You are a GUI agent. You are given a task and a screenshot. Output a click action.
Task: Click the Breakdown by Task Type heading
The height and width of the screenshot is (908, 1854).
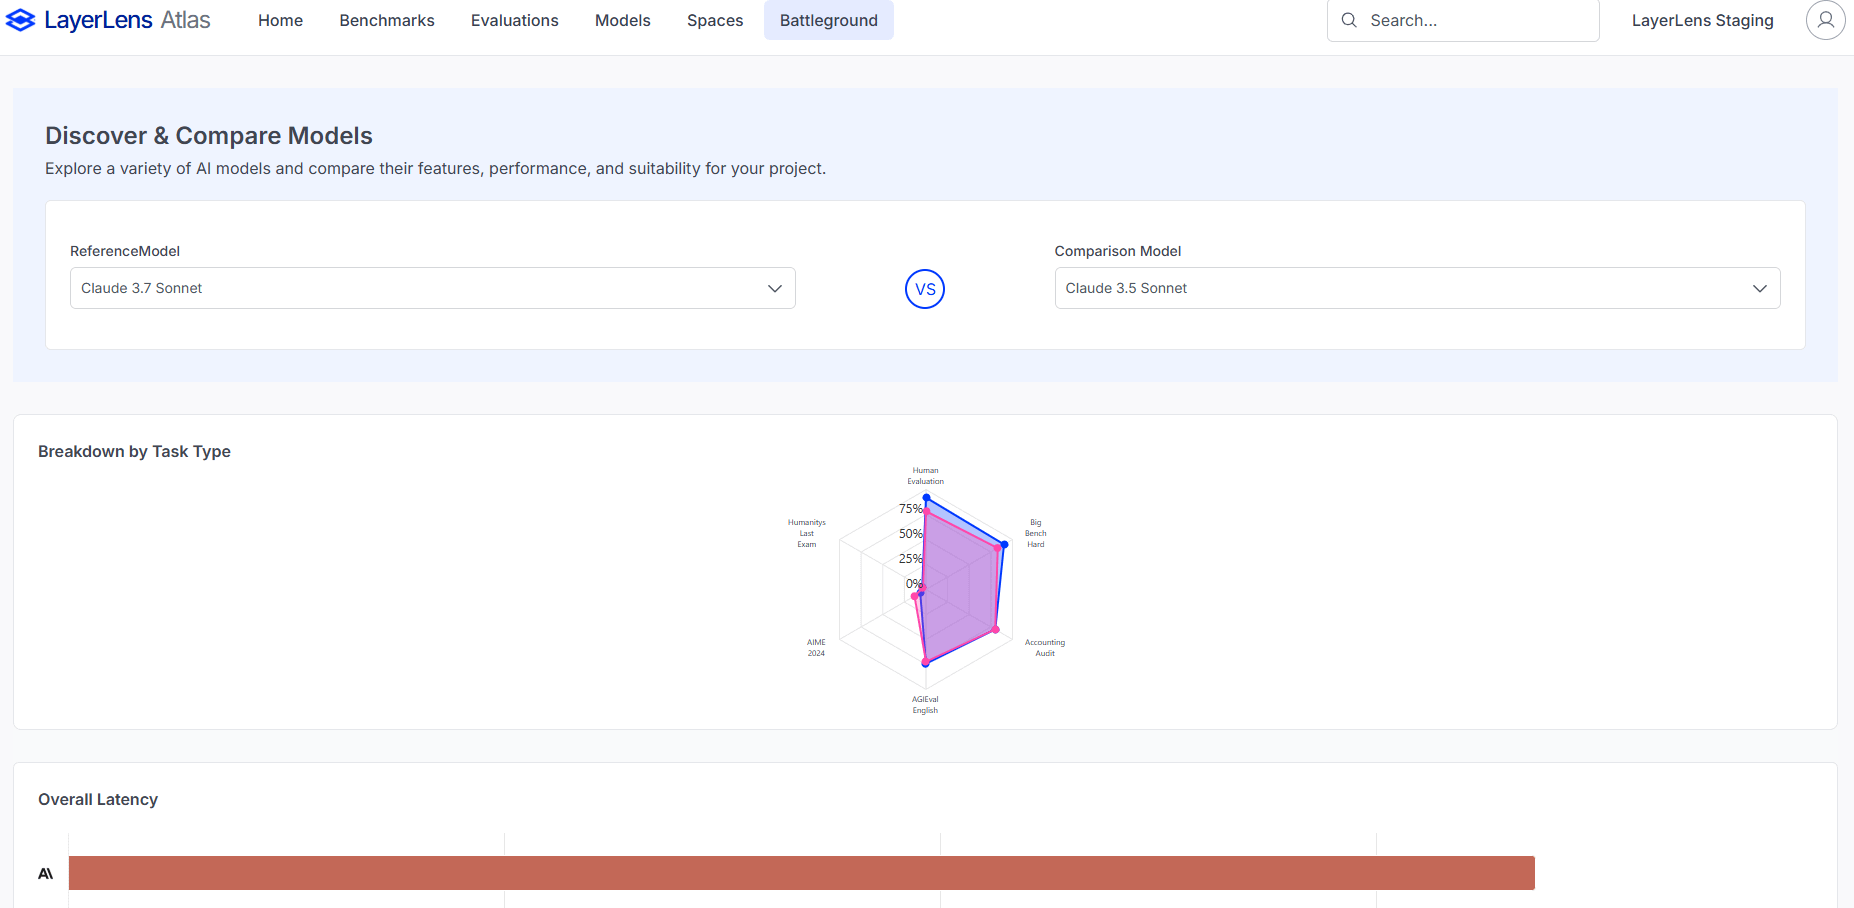(x=134, y=451)
